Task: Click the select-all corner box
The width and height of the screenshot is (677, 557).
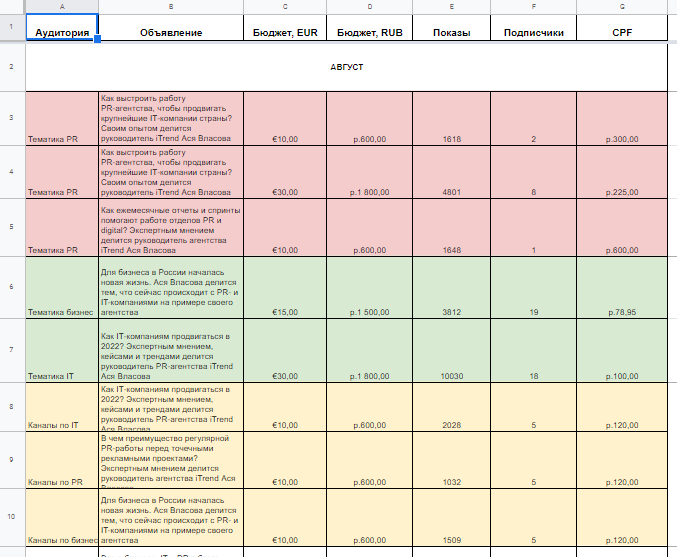Action: coord(12,7)
